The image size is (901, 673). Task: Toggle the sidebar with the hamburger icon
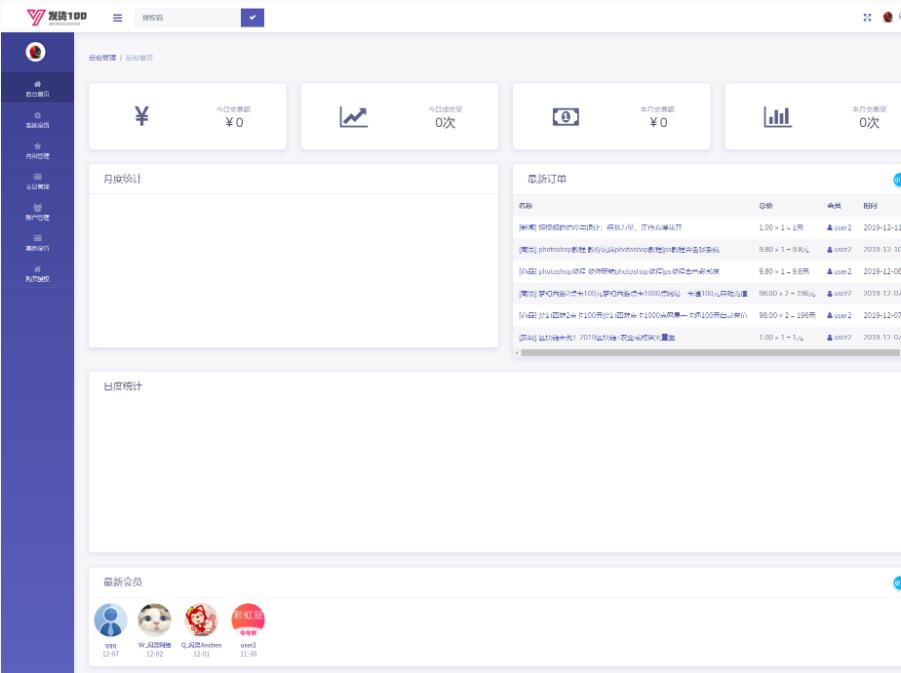pos(118,17)
